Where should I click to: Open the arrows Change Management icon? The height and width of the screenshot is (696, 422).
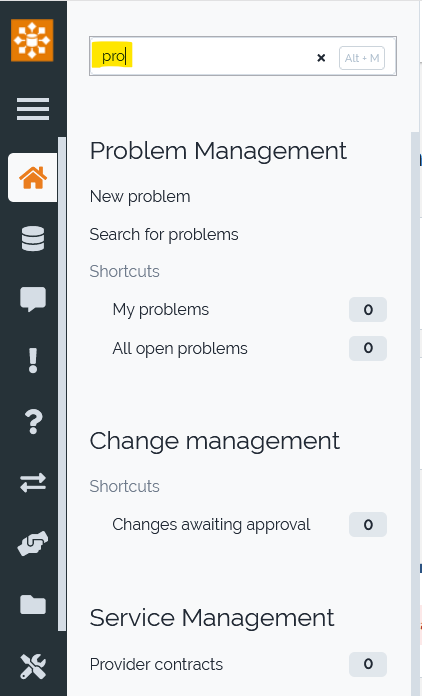[33, 482]
